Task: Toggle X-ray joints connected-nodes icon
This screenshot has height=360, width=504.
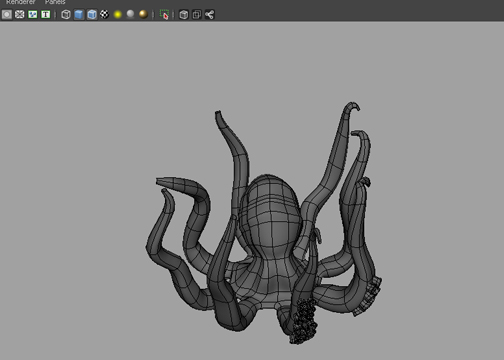Action: click(209, 14)
